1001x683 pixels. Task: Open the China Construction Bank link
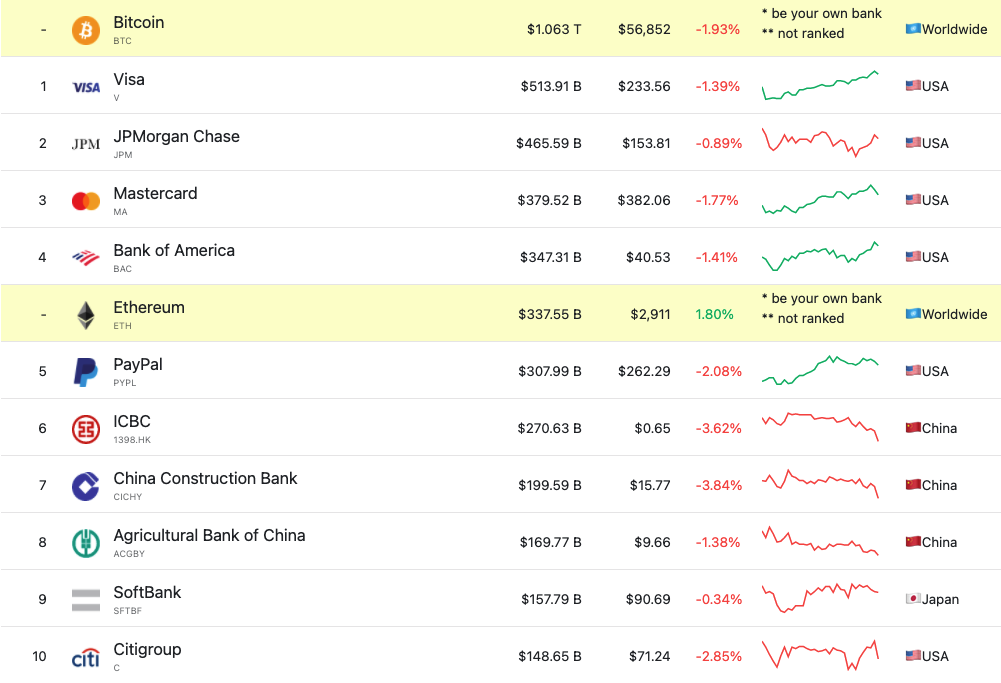(x=205, y=478)
